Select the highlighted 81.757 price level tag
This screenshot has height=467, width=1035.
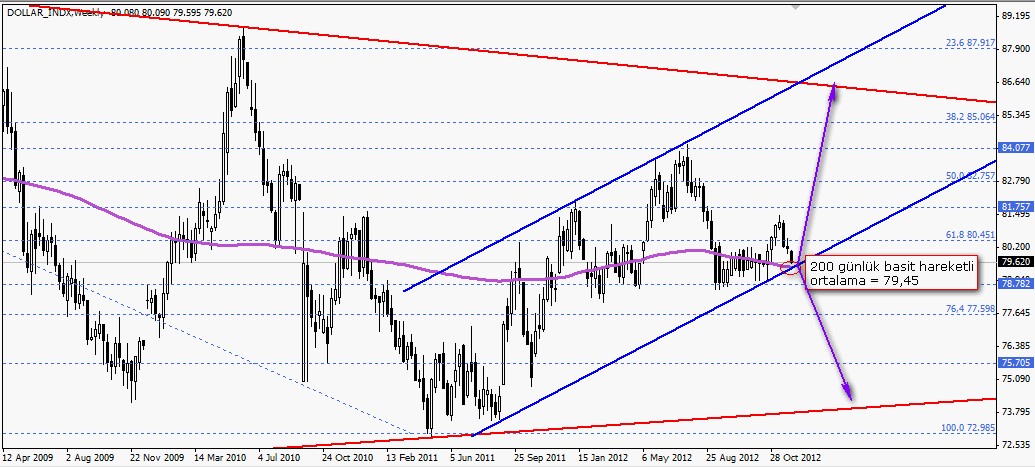click(x=1015, y=206)
